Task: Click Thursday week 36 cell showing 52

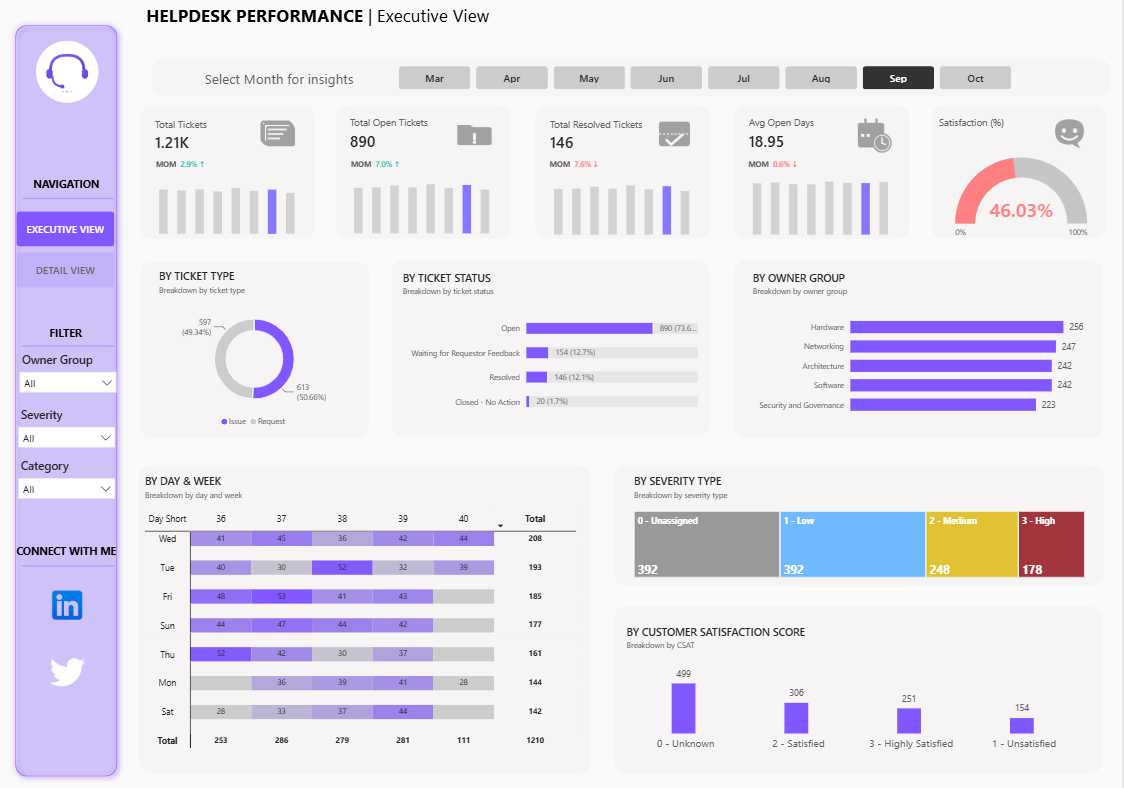Action: tap(221, 654)
